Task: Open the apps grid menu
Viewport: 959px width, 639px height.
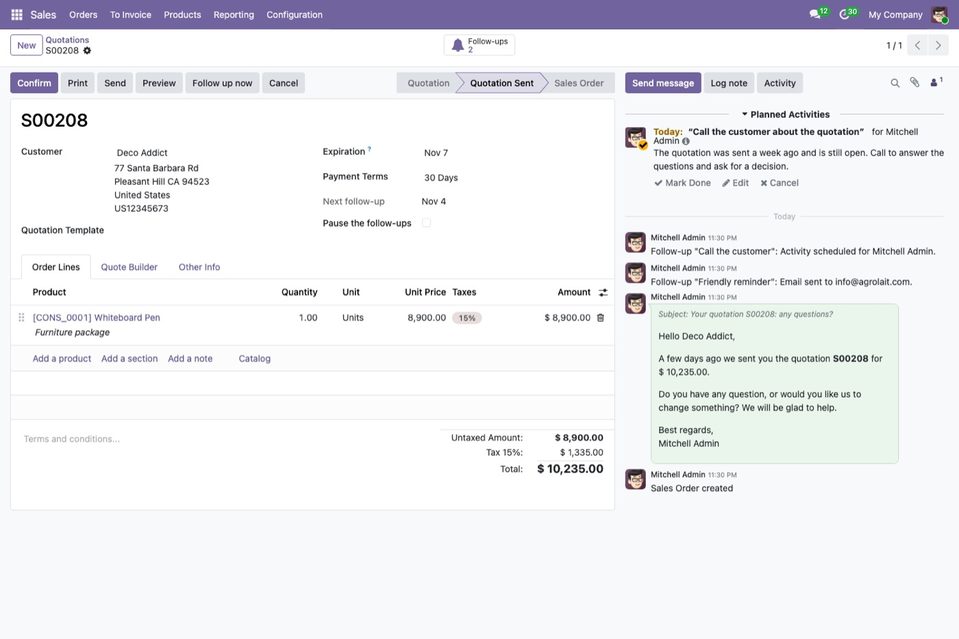Action: (x=17, y=15)
